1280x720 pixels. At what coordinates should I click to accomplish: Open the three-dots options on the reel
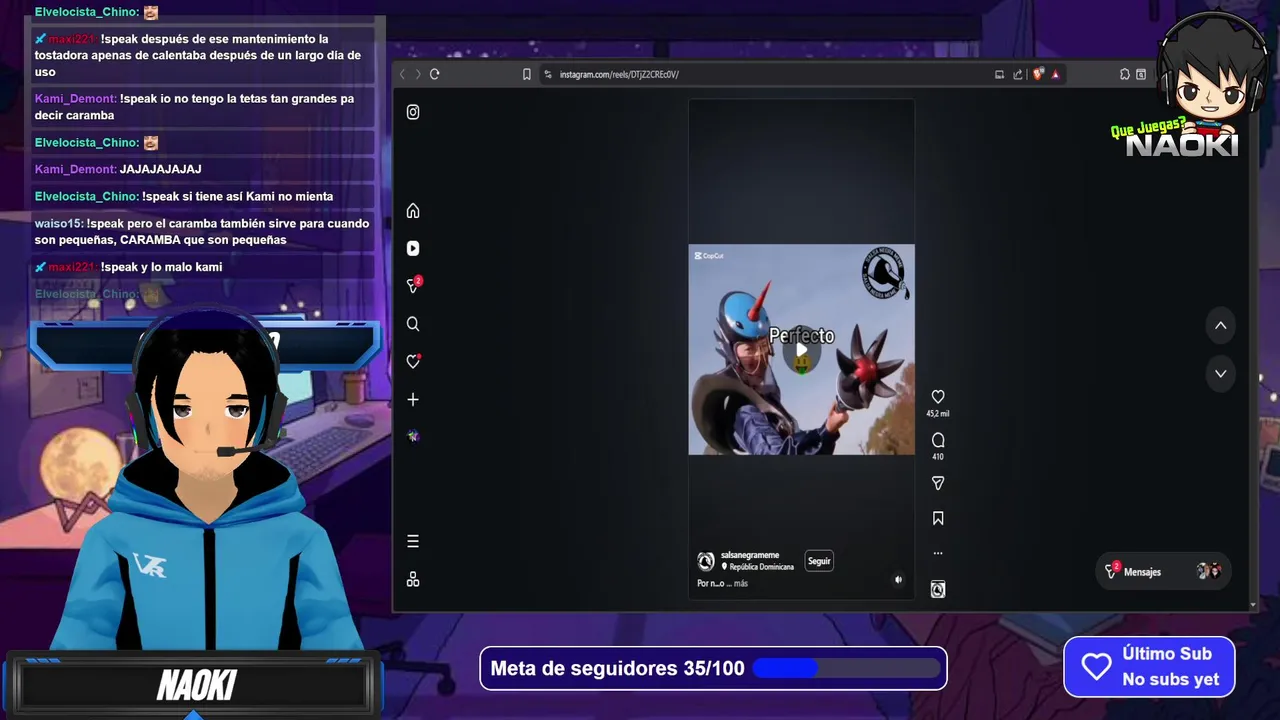938,553
